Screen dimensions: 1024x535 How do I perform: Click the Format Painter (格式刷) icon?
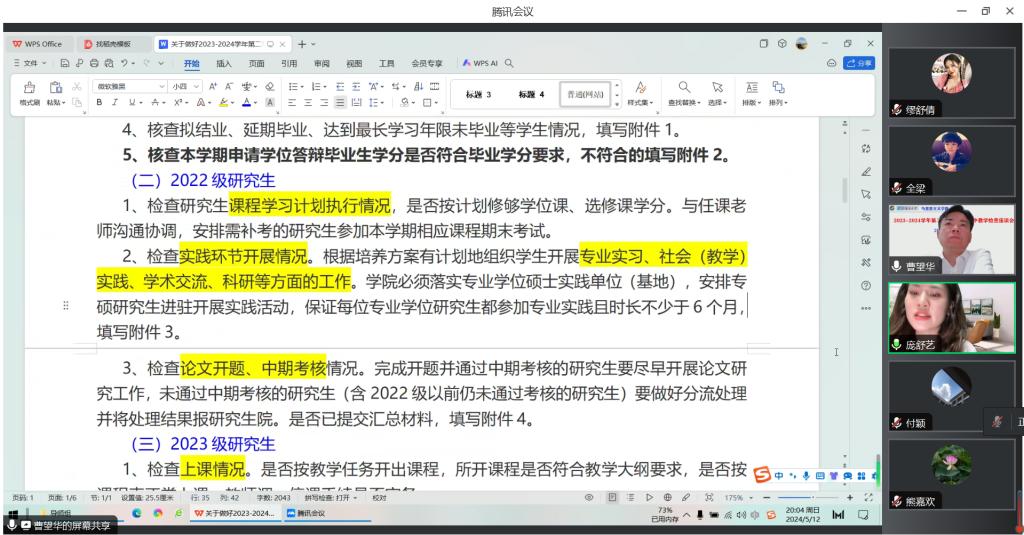coord(29,88)
